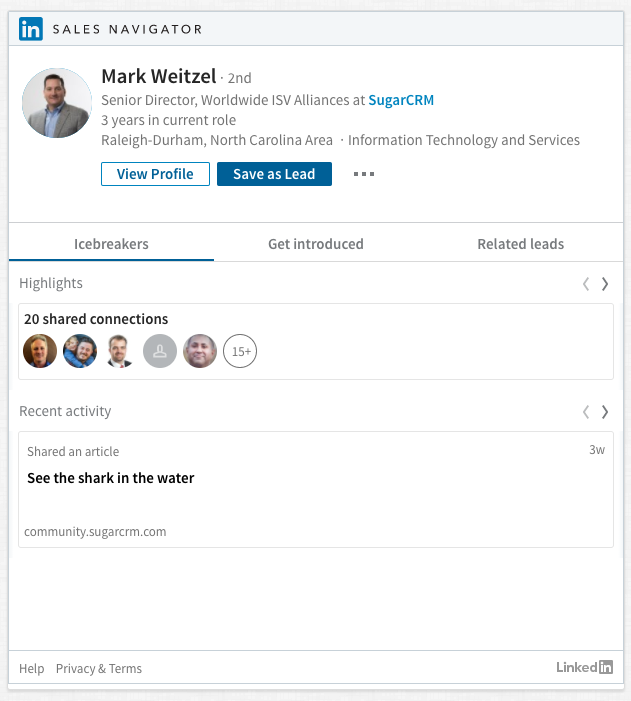Expand the 15+ more shared connections
This screenshot has width=631, height=701.
click(240, 351)
